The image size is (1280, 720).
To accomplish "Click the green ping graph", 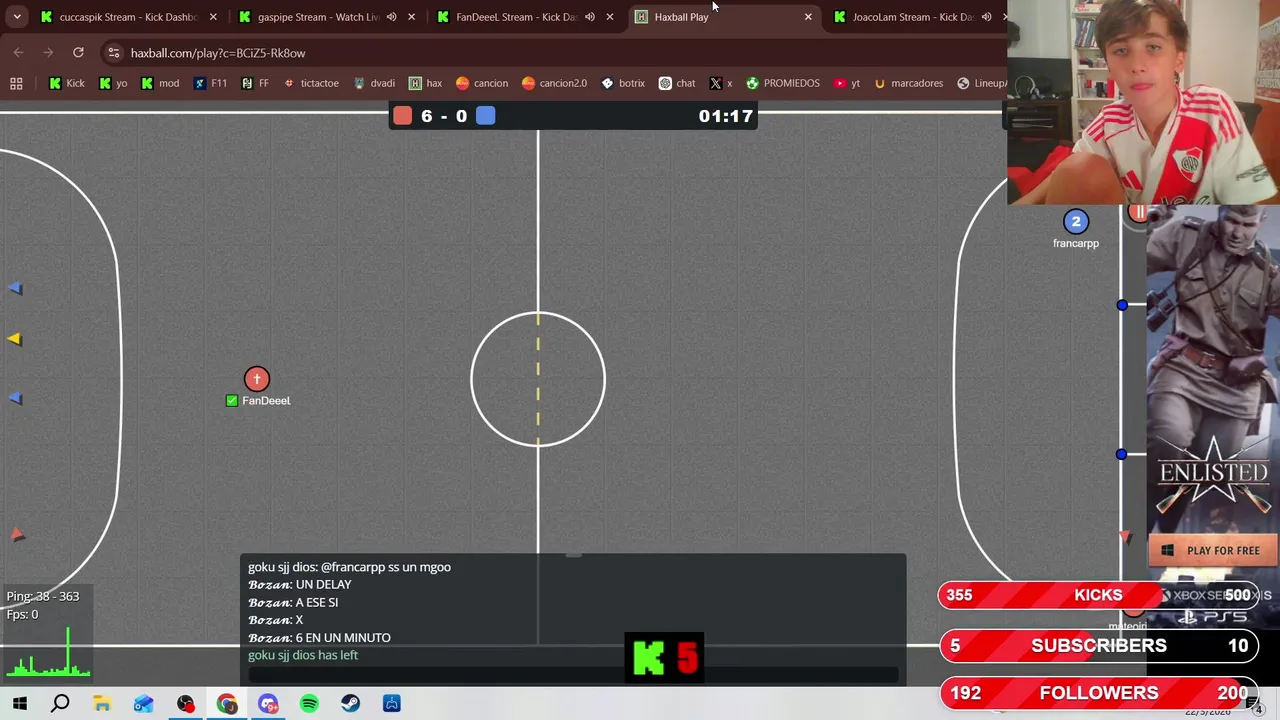I will click(x=48, y=653).
